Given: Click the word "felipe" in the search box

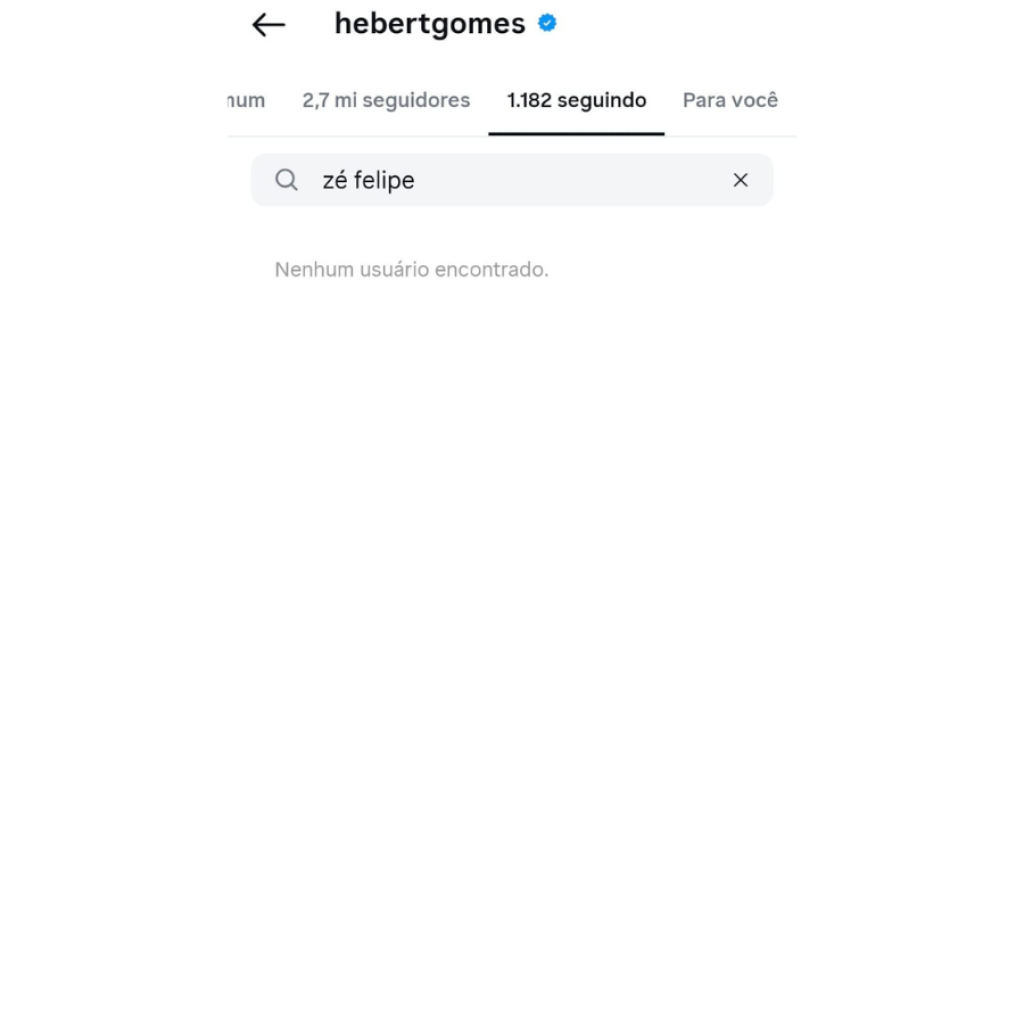Looking at the screenshot, I should 384,181.
